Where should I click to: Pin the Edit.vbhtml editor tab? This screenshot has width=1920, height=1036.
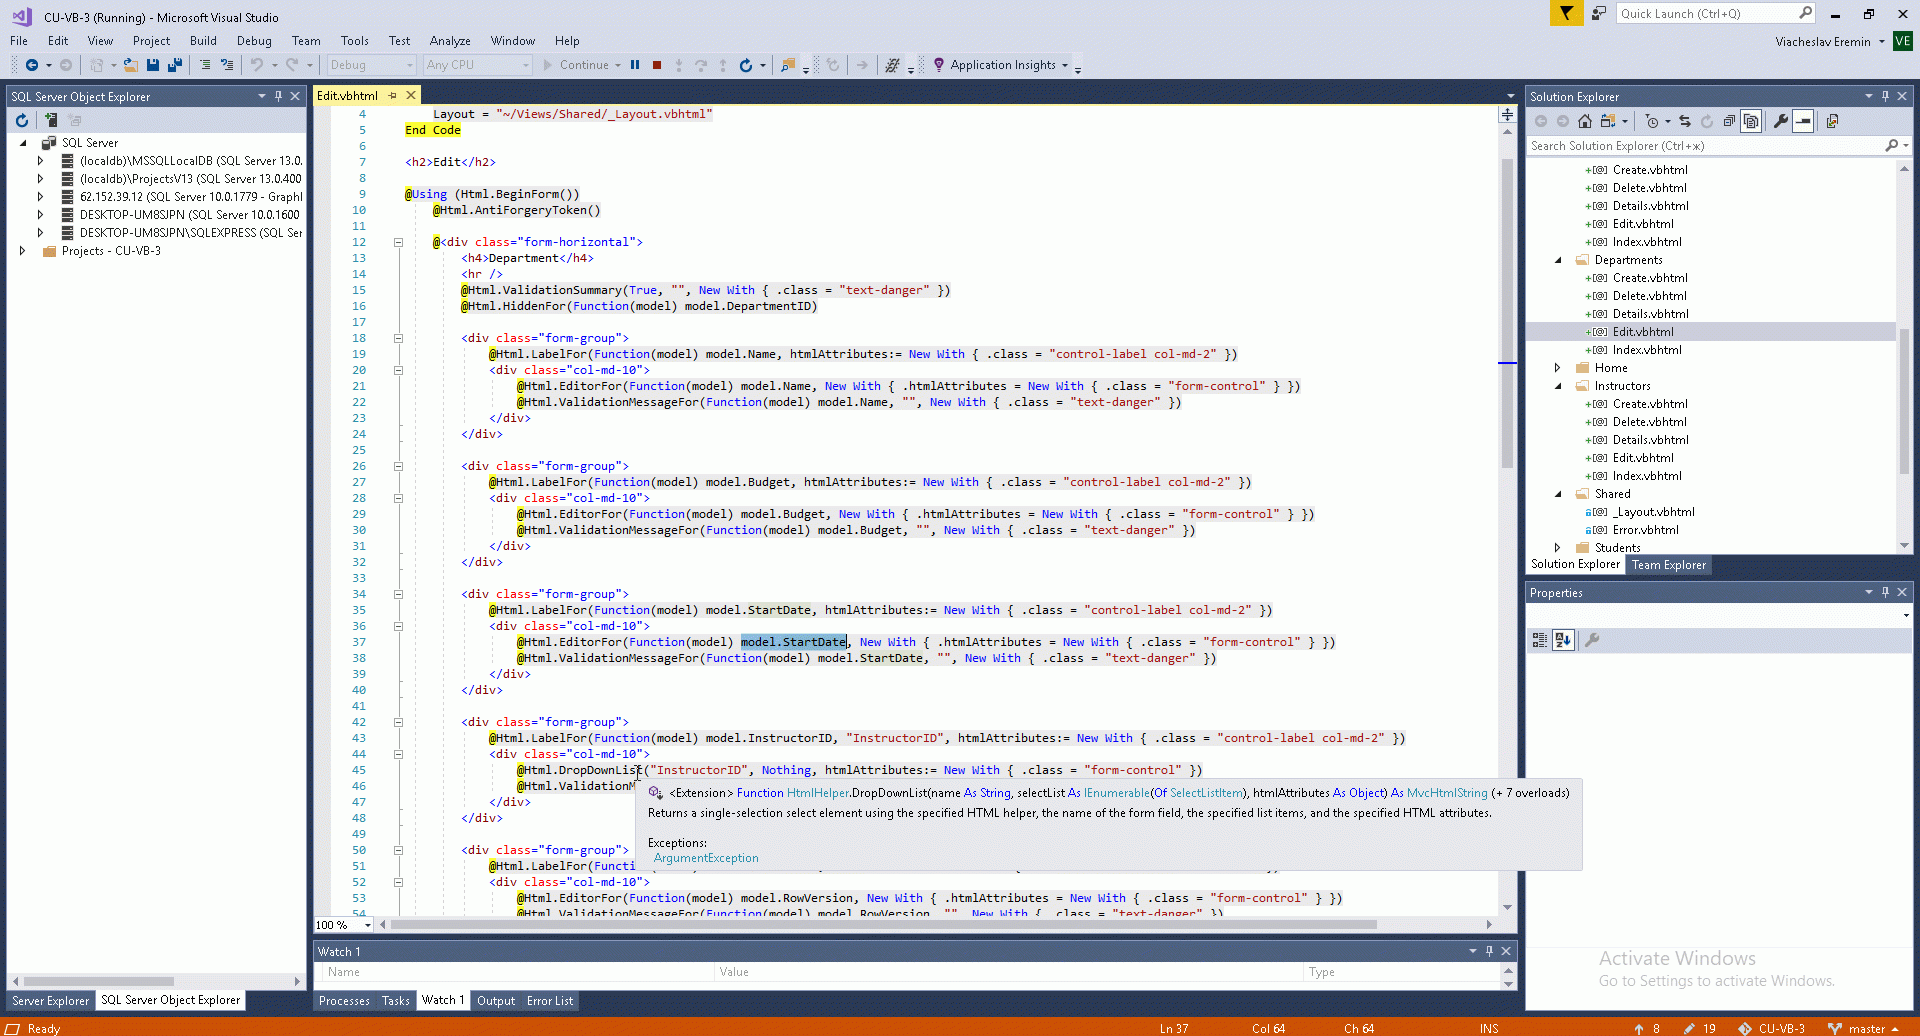pos(393,96)
